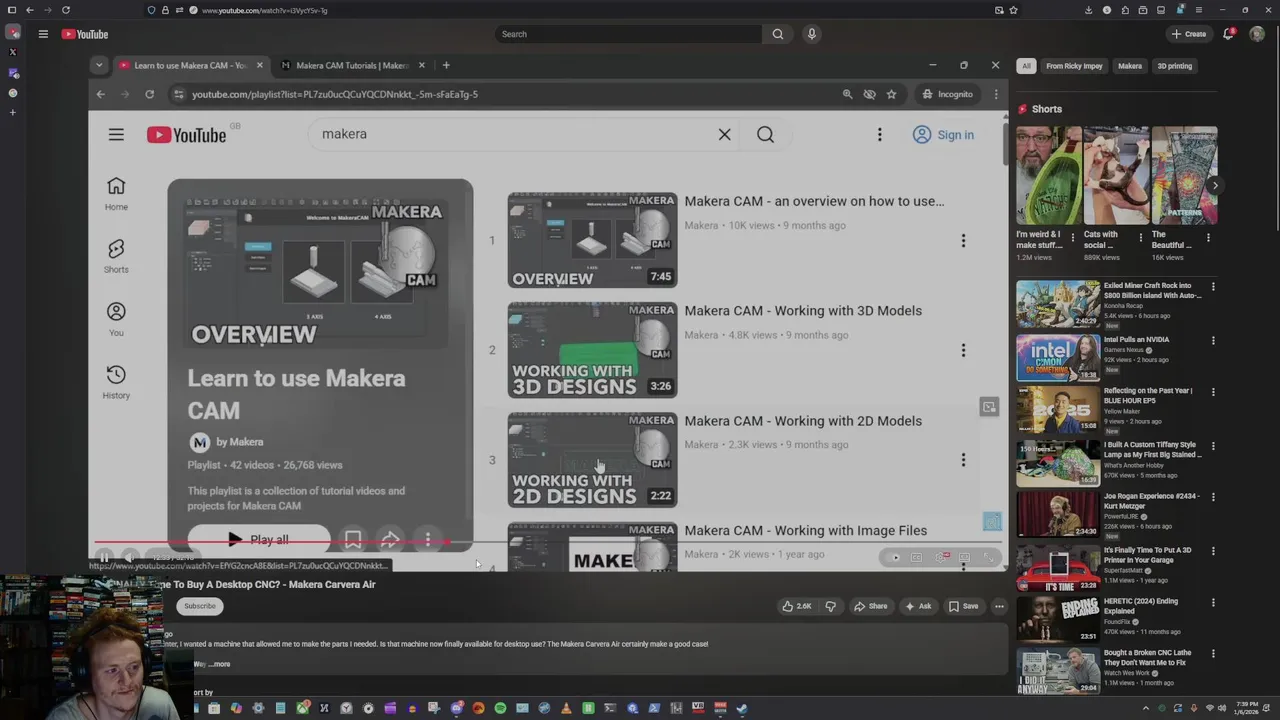This screenshot has height=720, width=1280.
Task: Click the inner YouTube search magnifier
Action: click(x=765, y=134)
